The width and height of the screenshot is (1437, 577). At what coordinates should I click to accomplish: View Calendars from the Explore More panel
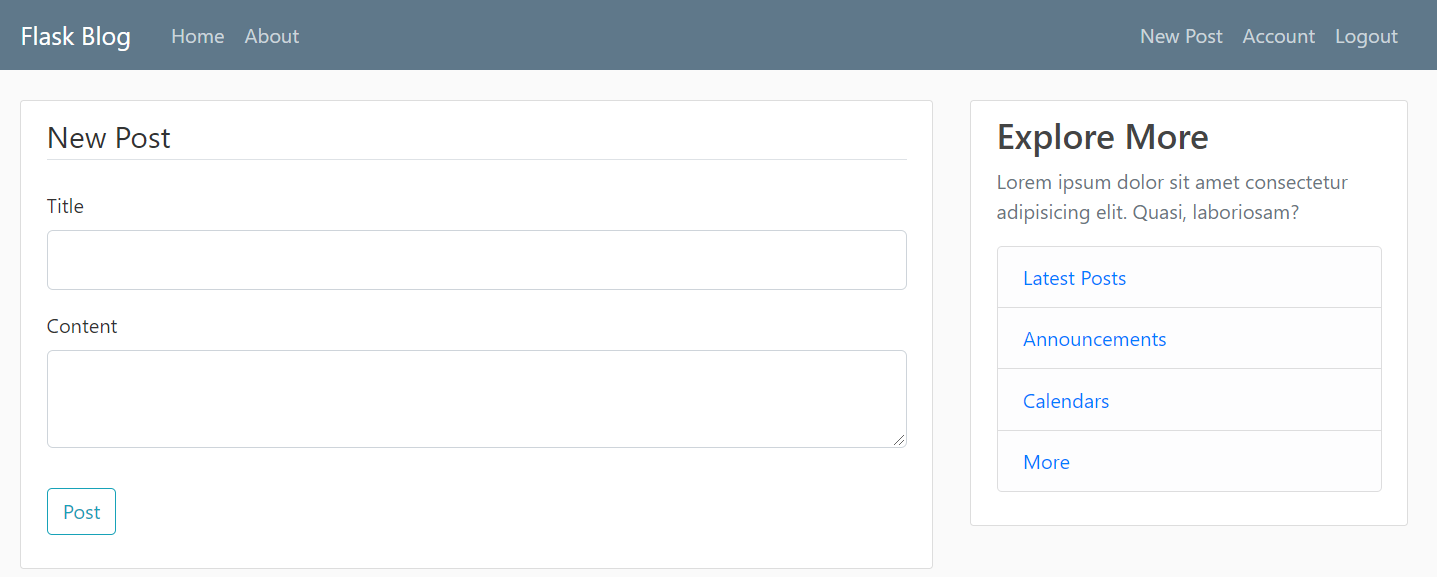1065,401
